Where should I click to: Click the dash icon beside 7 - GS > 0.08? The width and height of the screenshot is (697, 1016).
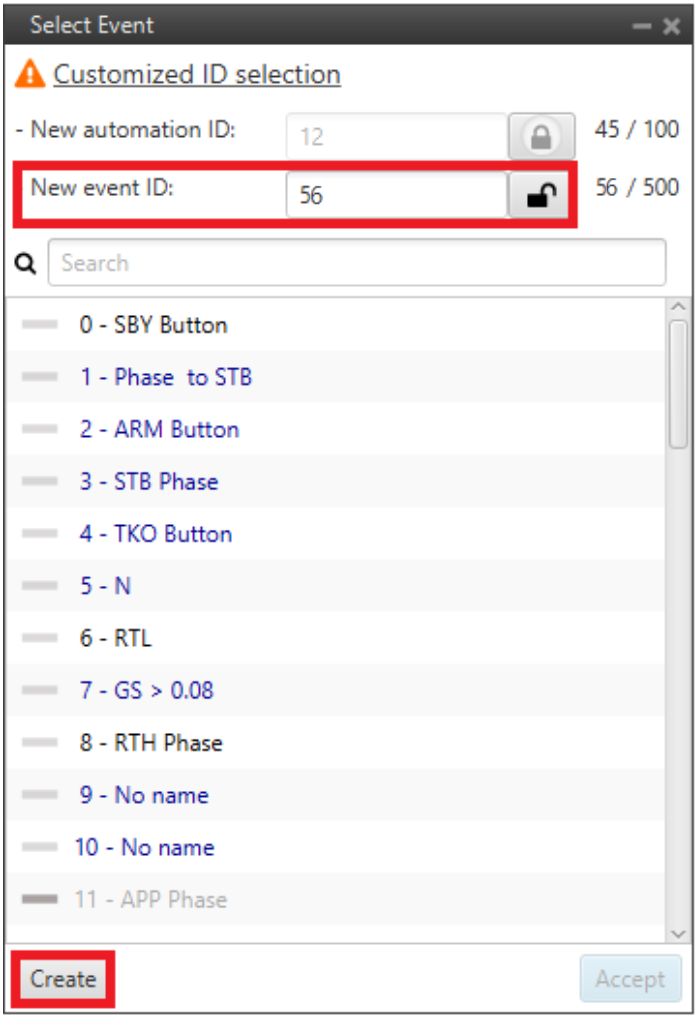click(x=40, y=690)
